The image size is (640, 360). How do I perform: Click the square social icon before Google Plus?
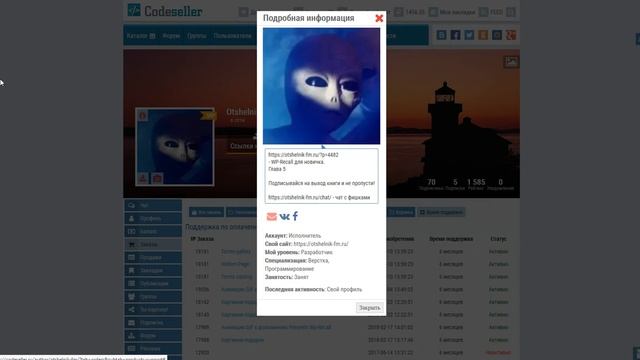coord(497,35)
